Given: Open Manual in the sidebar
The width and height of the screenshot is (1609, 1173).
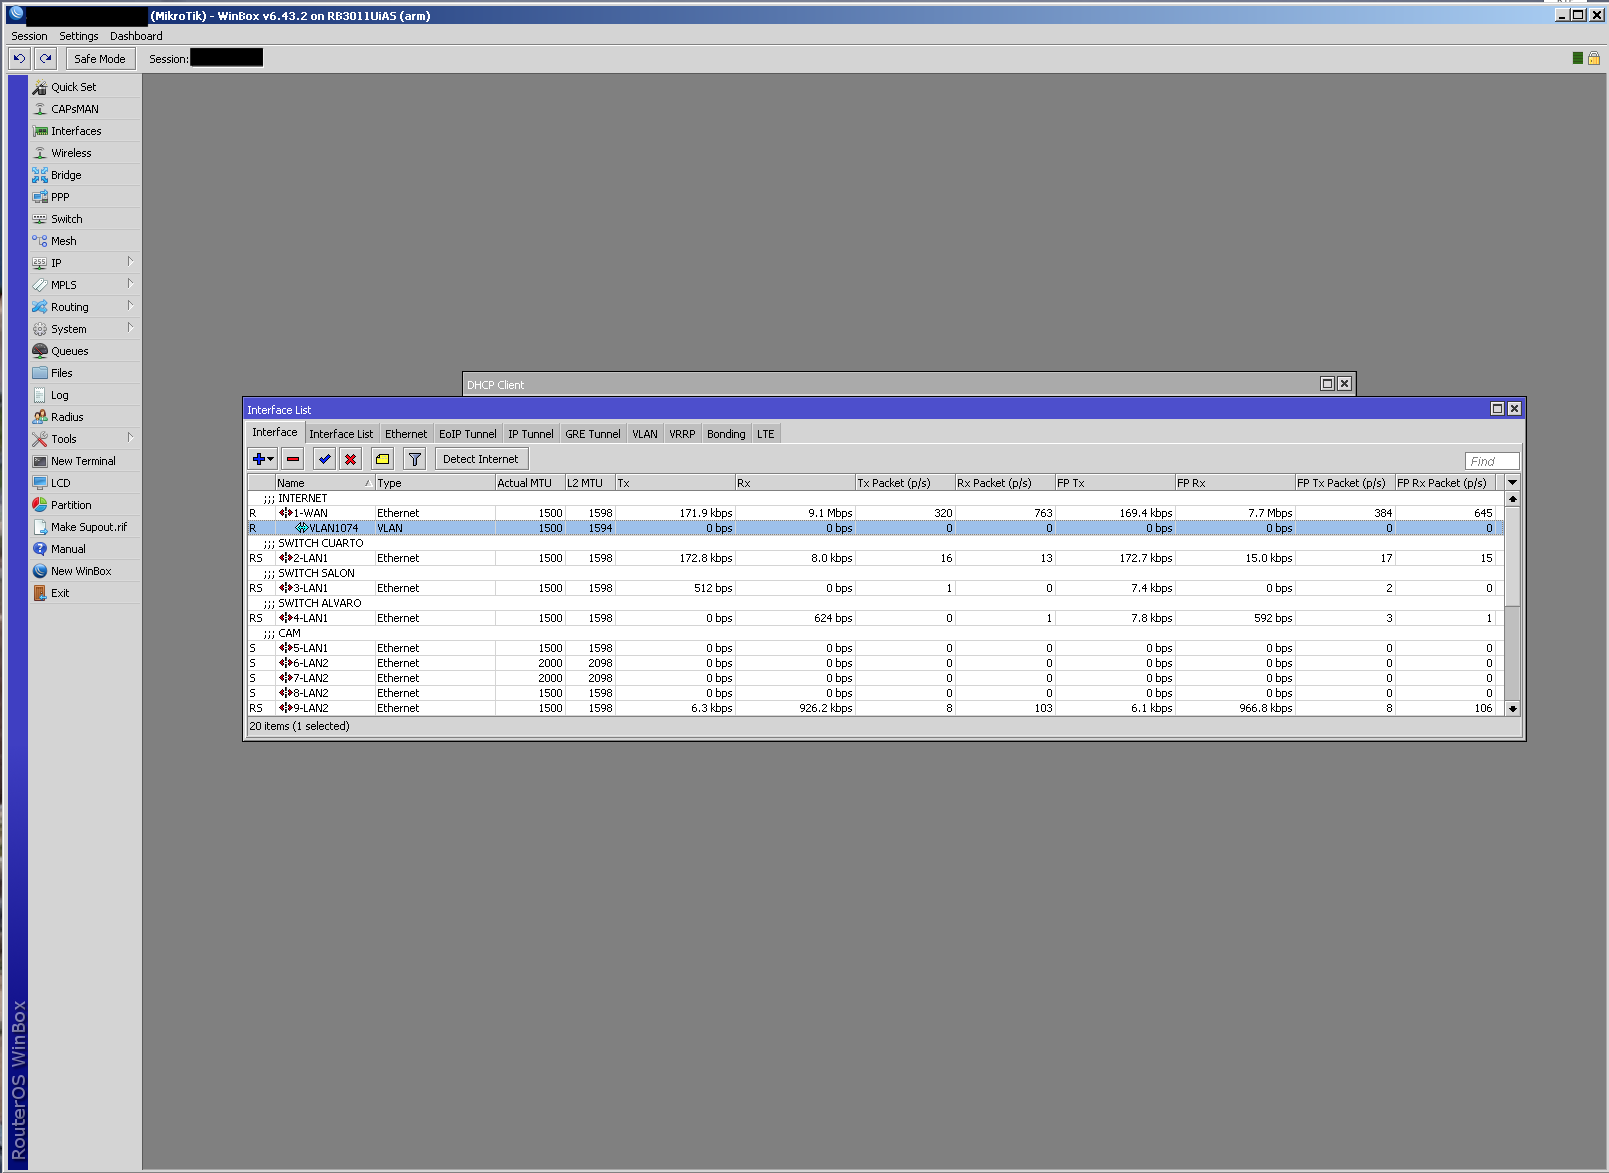Looking at the screenshot, I should pyautogui.click(x=85, y=549).
